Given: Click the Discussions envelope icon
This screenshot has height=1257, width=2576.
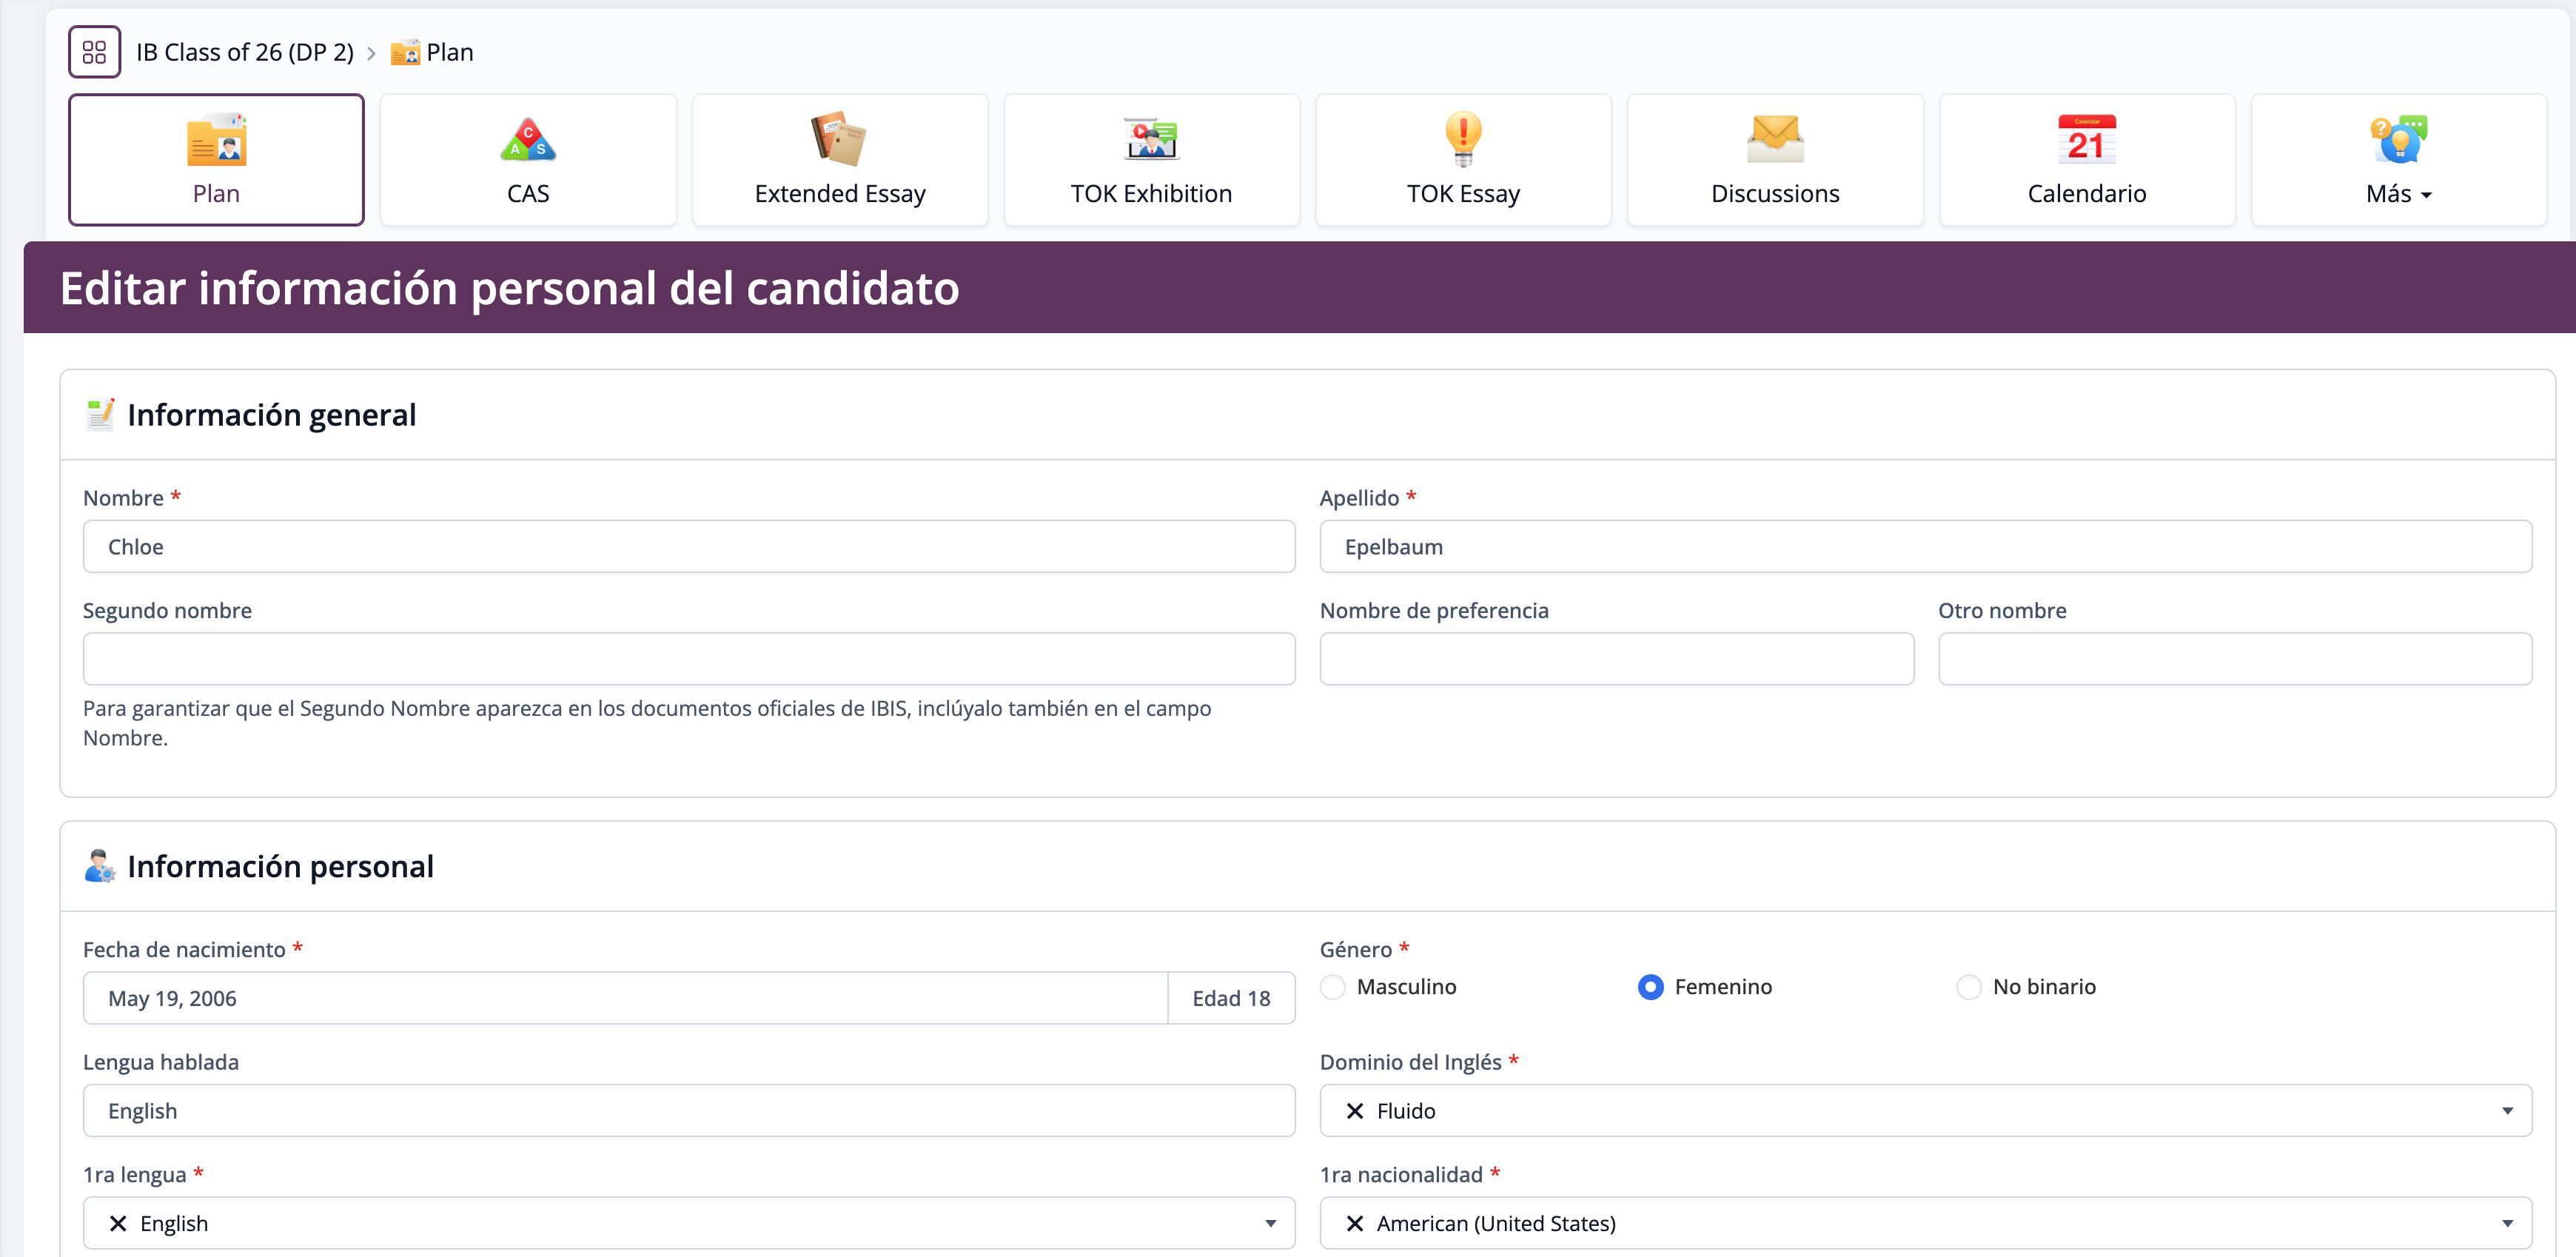Looking at the screenshot, I should (x=1775, y=140).
